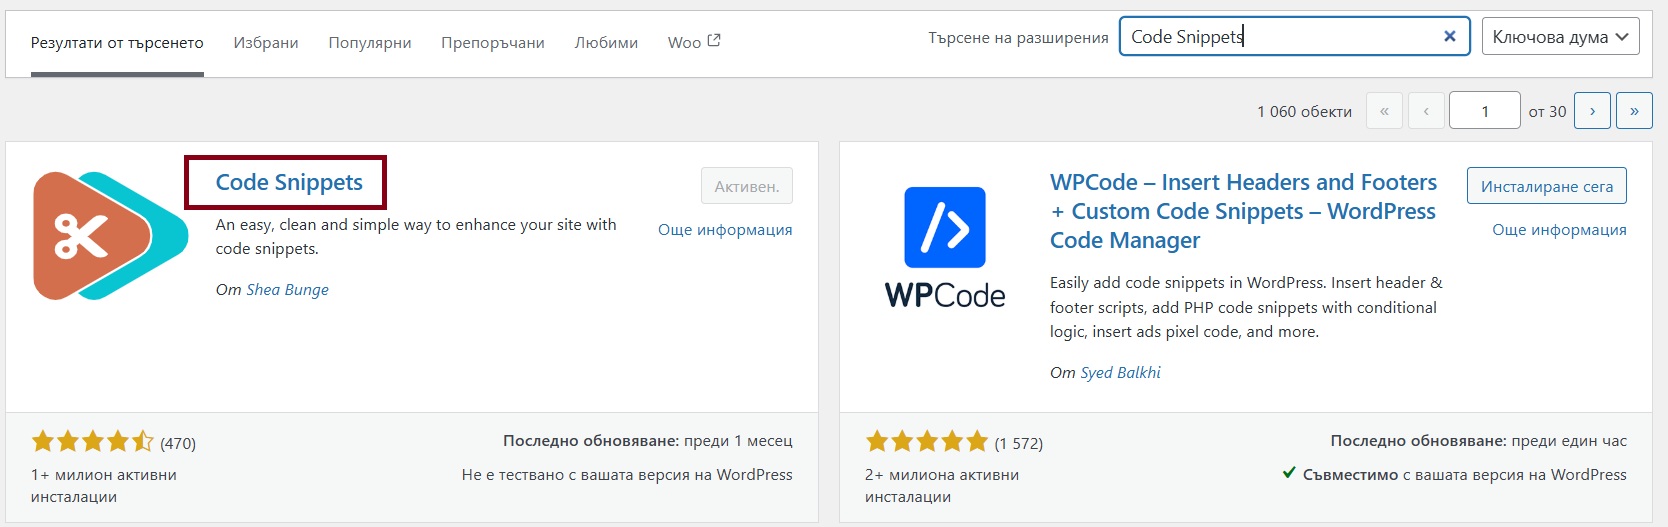Screen dimensions: 1668x527
Task: Click the Code Snippets star rating
Action: [93, 441]
